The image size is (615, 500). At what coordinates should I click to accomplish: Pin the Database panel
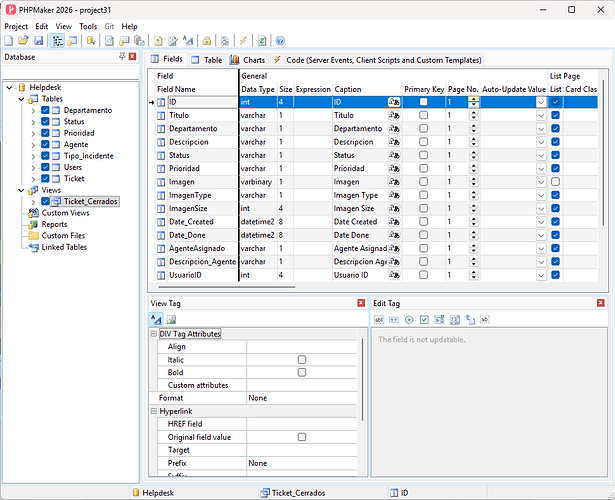pyautogui.click(x=122, y=56)
